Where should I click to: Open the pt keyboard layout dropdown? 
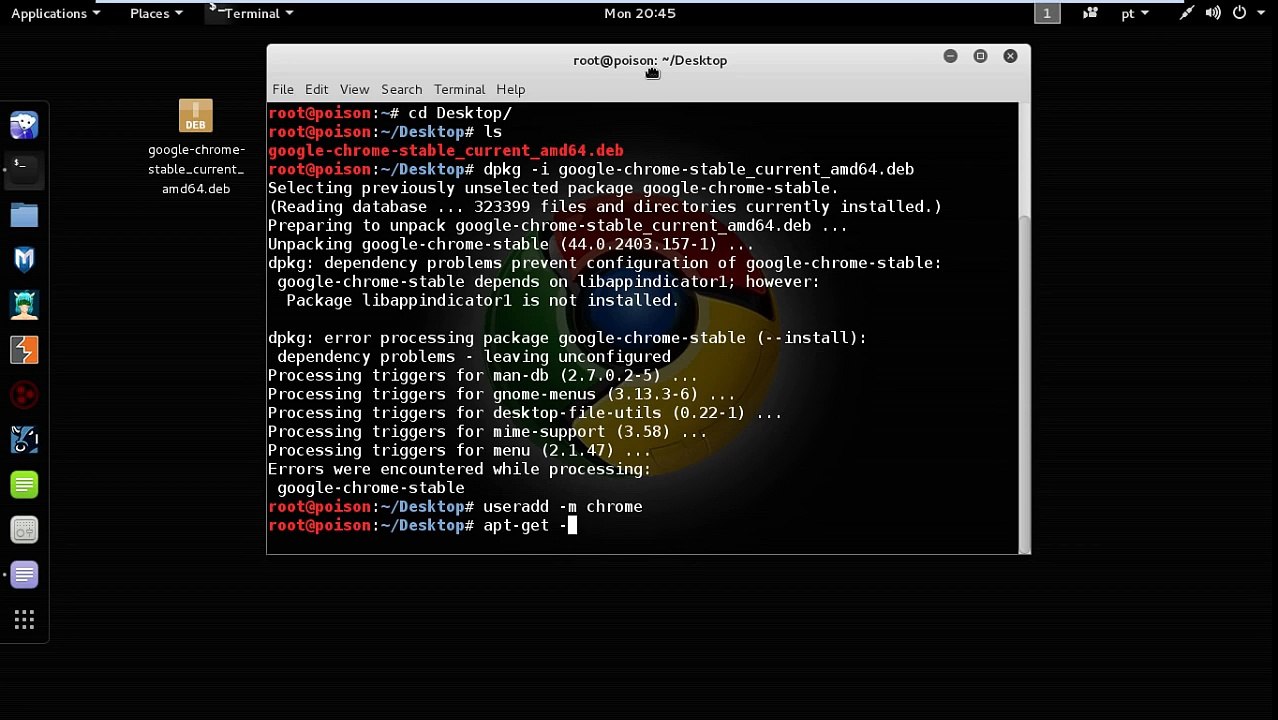tap(1135, 13)
